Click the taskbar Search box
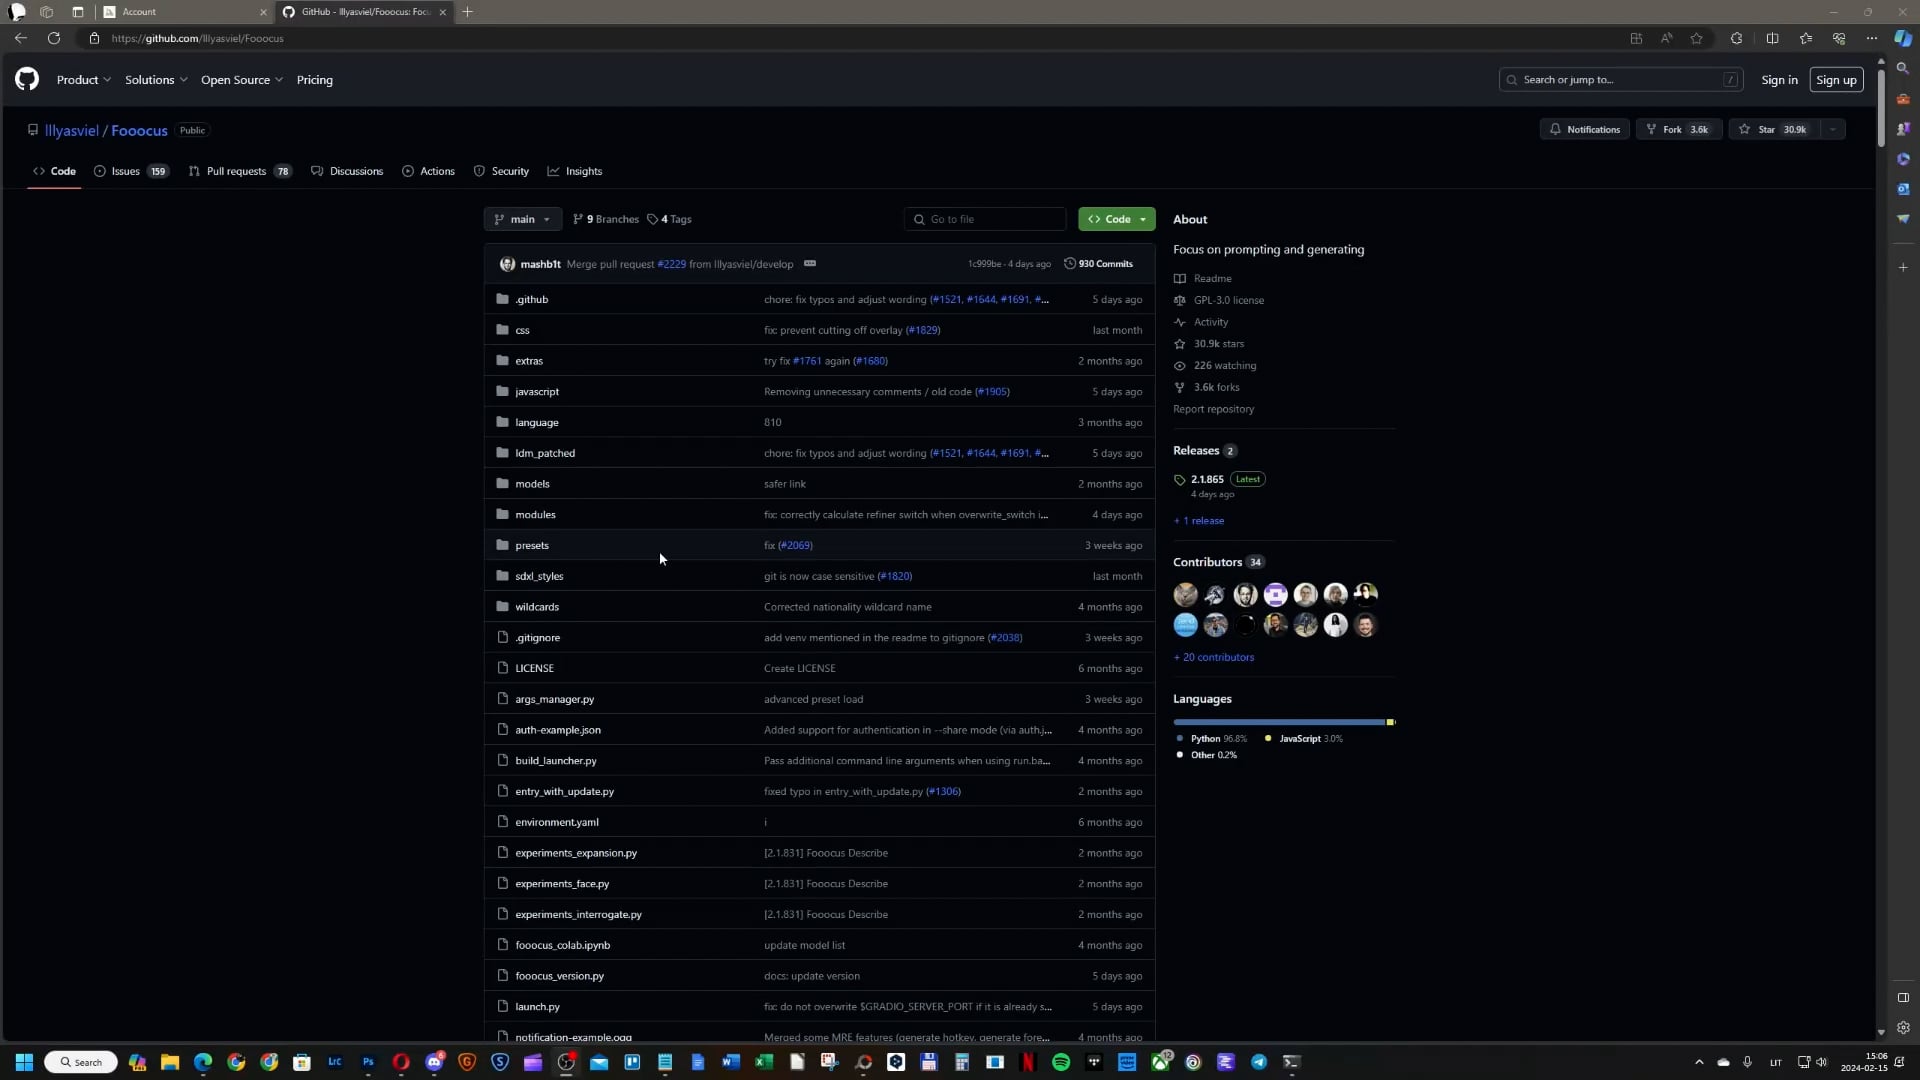This screenshot has height=1080, width=1920. (81, 1062)
